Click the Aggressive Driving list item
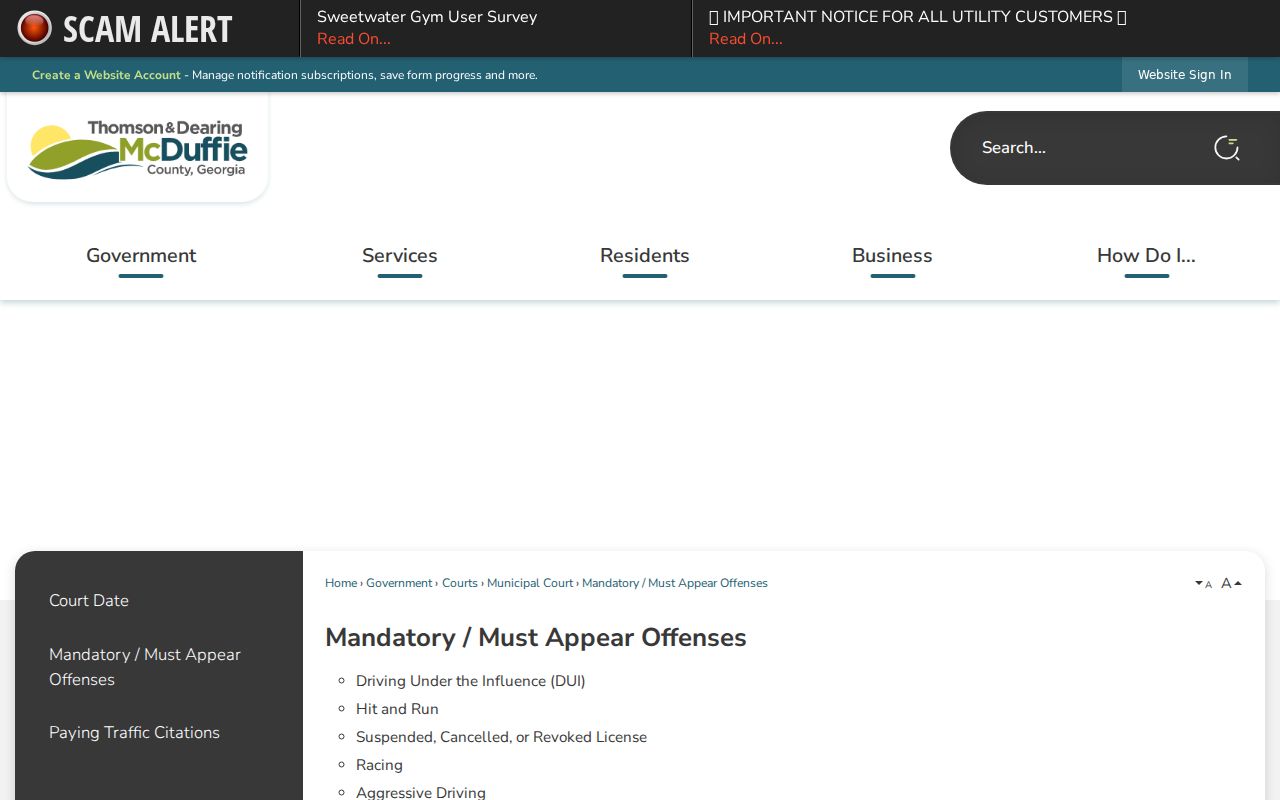Screen dimensions: 1280x800 (421, 792)
